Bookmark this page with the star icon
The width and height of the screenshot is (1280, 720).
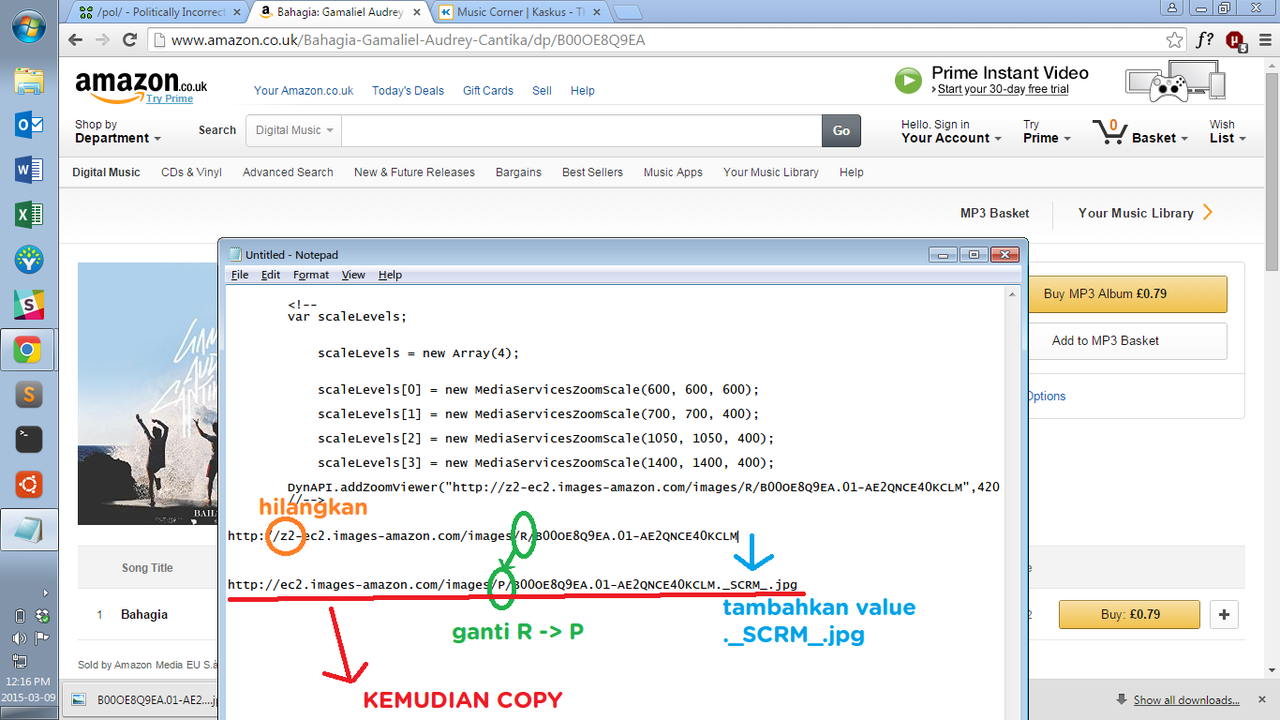click(1175, 40)
